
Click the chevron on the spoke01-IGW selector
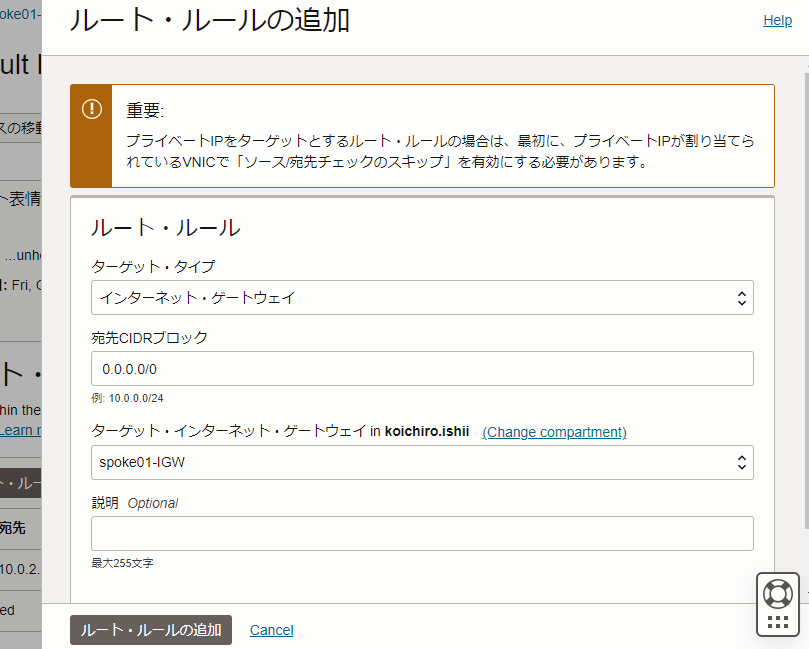click(741, 462)
